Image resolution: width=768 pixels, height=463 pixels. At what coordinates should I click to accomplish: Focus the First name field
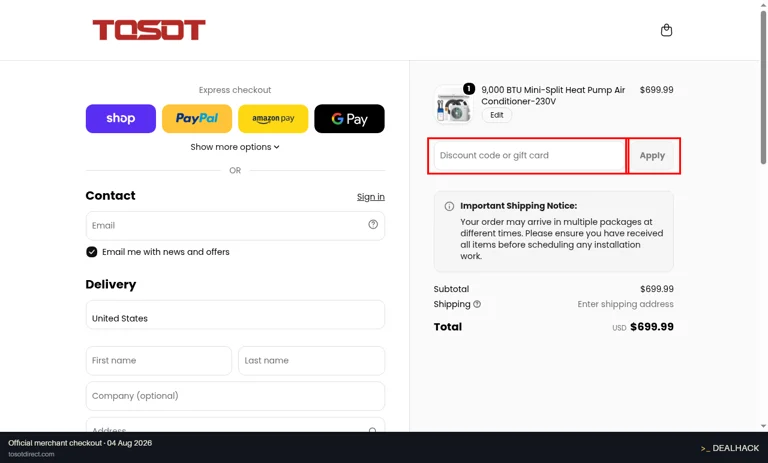159,361
